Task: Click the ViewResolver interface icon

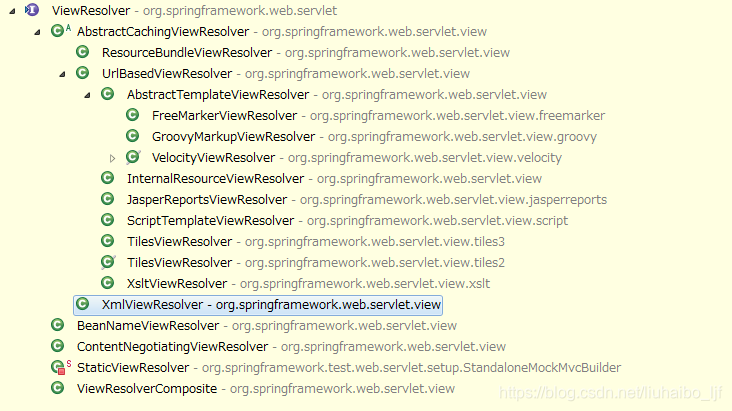Action: coord(32,10)
